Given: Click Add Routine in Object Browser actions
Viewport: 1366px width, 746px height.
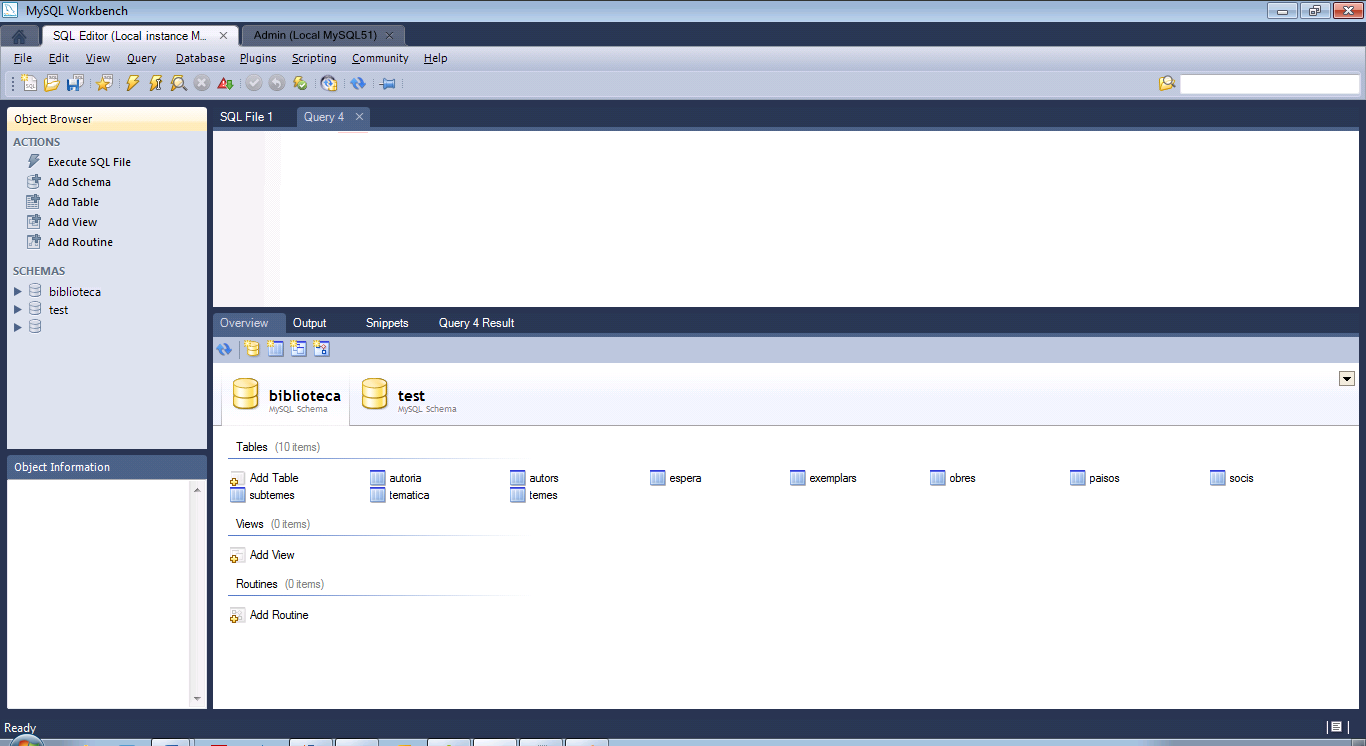Looking at the screenshot, I should click(x=79, y=242).
